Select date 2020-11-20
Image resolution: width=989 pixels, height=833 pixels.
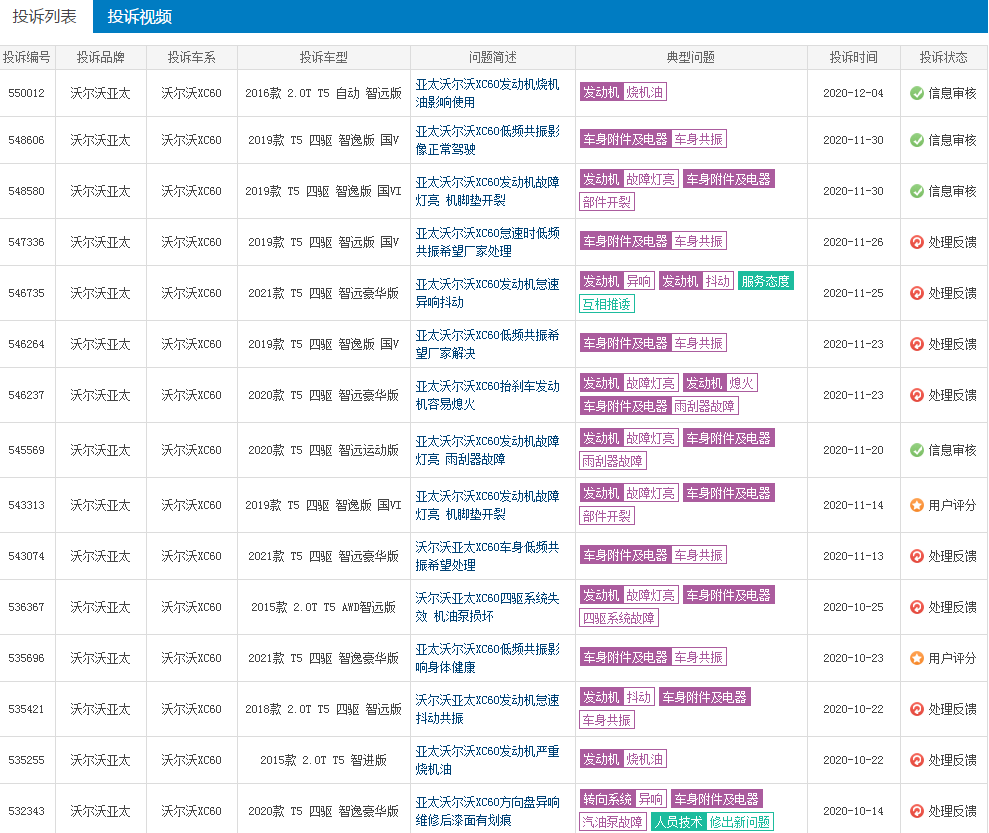[x=853, y=450]
